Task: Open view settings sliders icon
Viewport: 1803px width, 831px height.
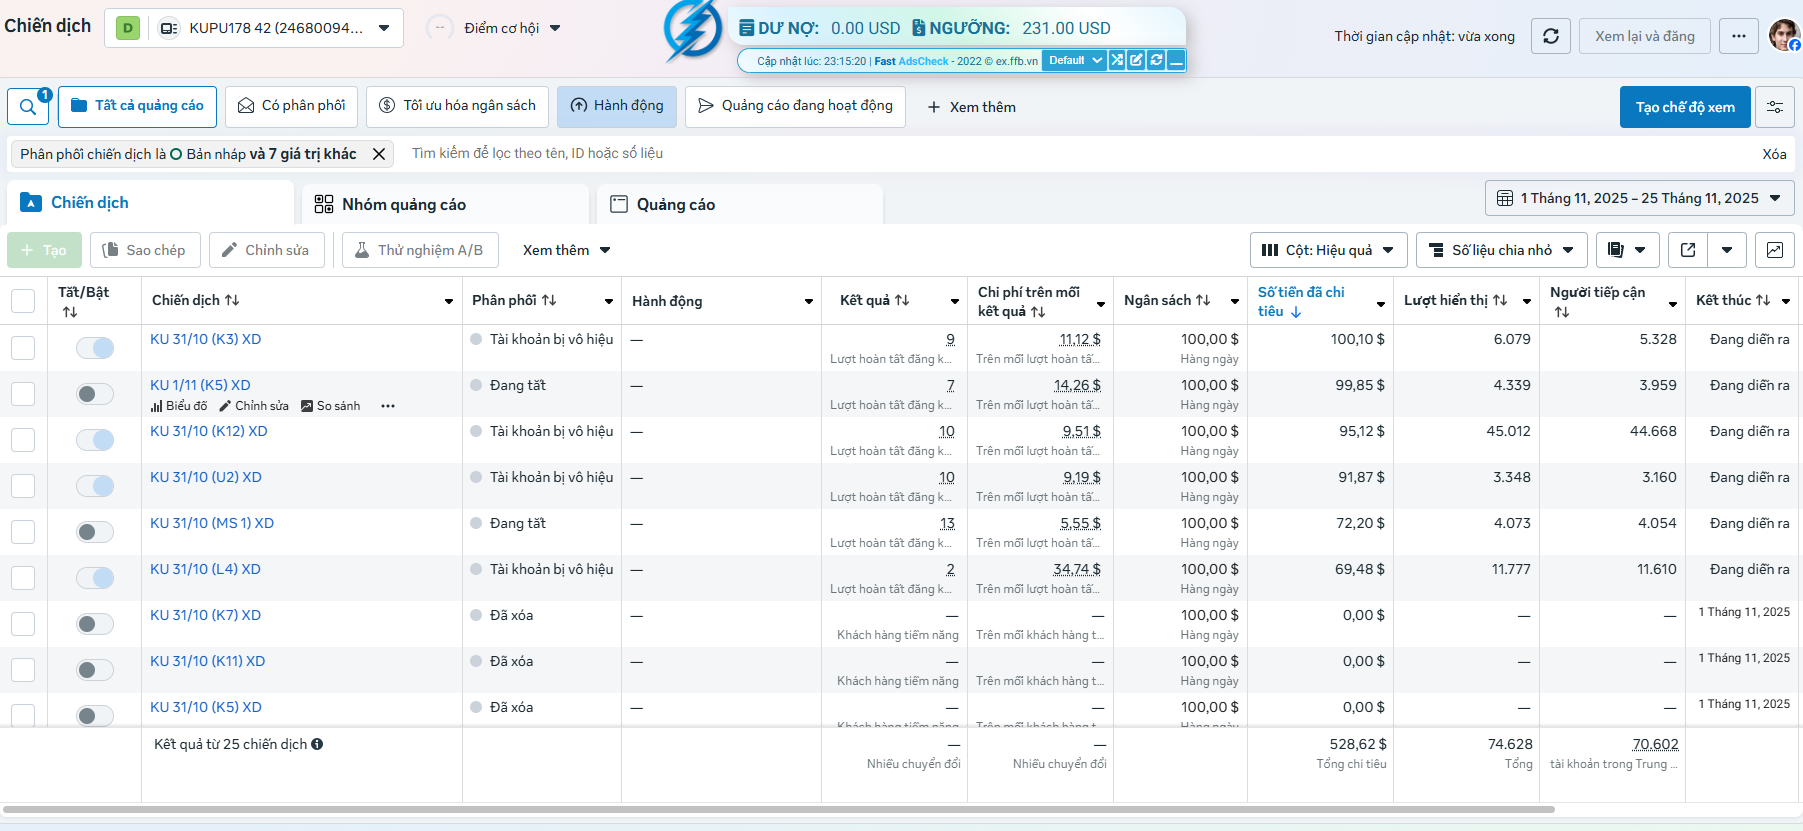Action: [1775, 107]
